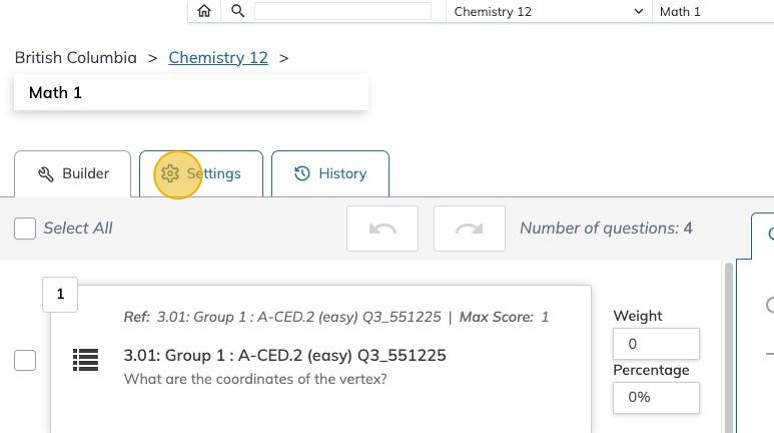Switch to the Settings tab

tap(201, 174)
